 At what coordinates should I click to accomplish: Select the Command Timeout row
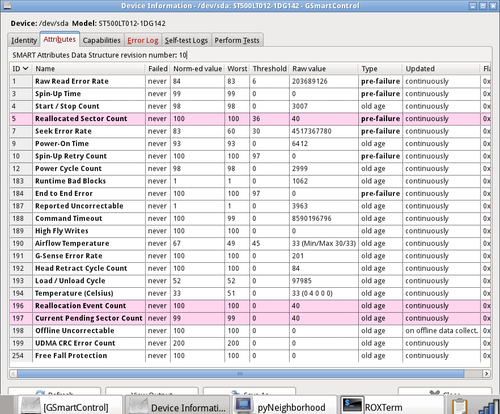coord(250,218)
